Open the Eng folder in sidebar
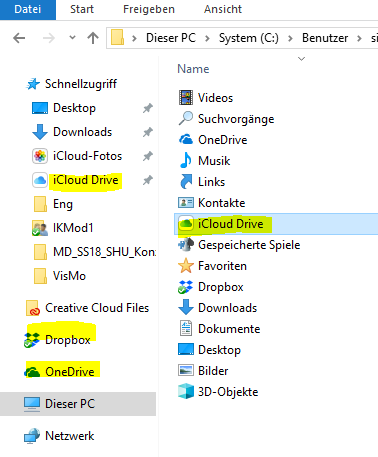 click(x=63, y=204)
